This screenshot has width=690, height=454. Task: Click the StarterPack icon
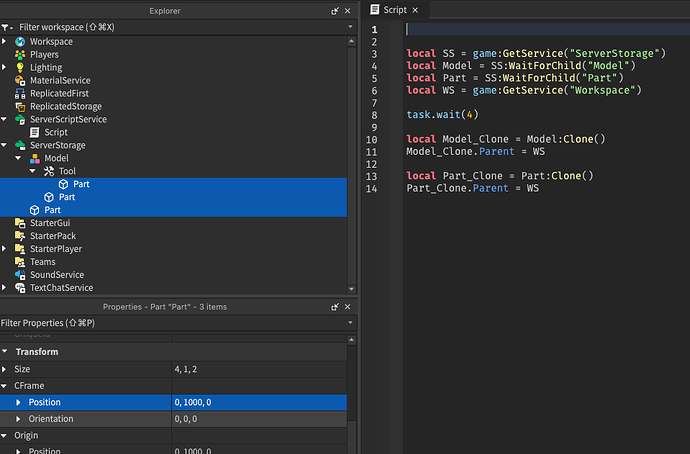tap(20, 236)
